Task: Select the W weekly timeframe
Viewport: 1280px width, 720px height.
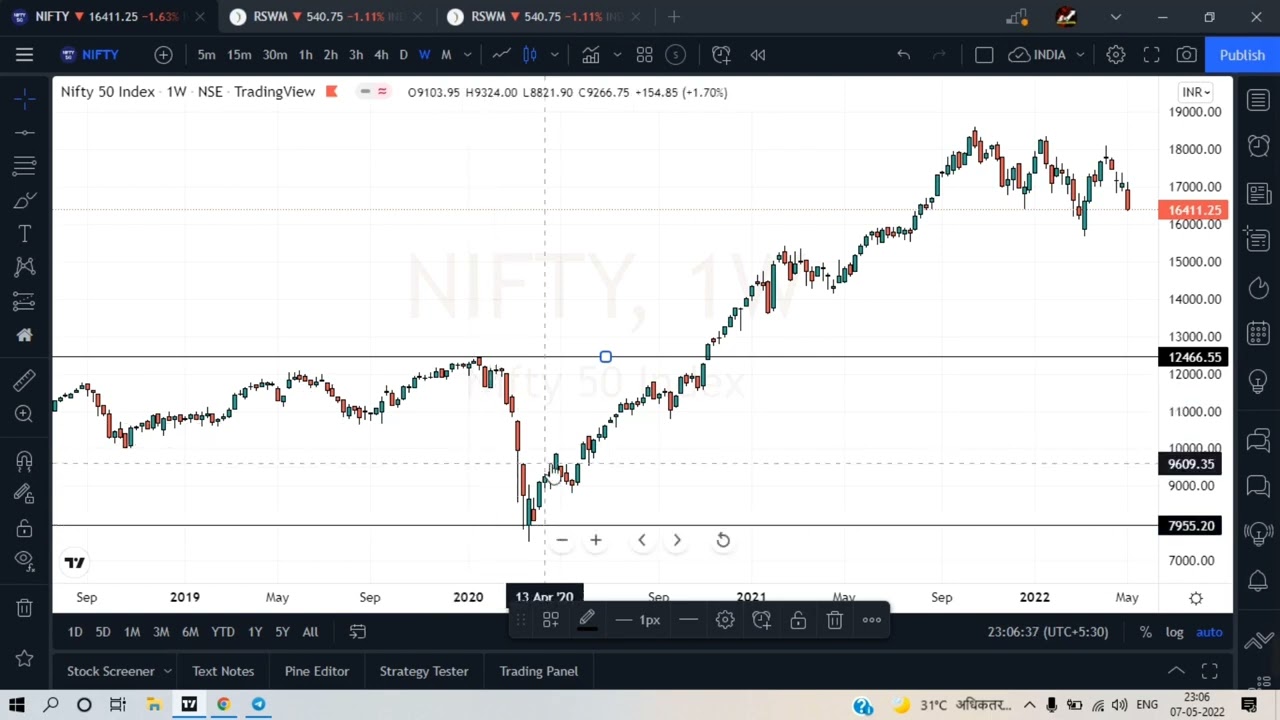Action: pos(424,55)
